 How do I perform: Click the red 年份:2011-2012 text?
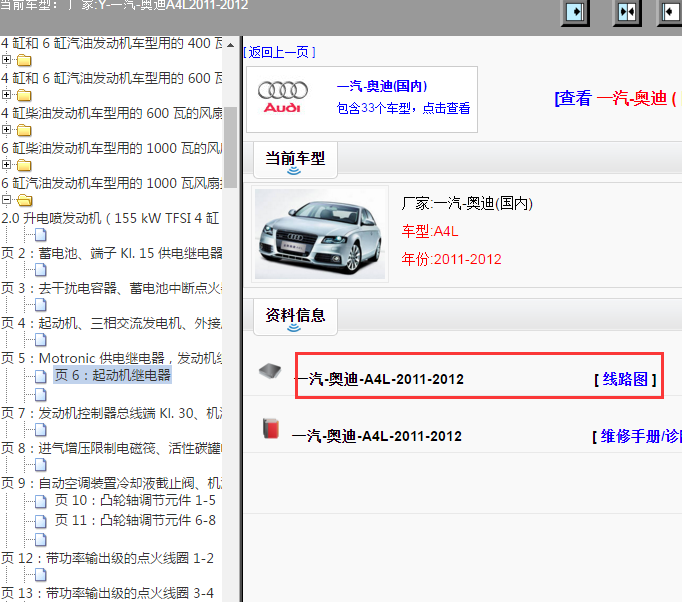click(x=451, y=259)
